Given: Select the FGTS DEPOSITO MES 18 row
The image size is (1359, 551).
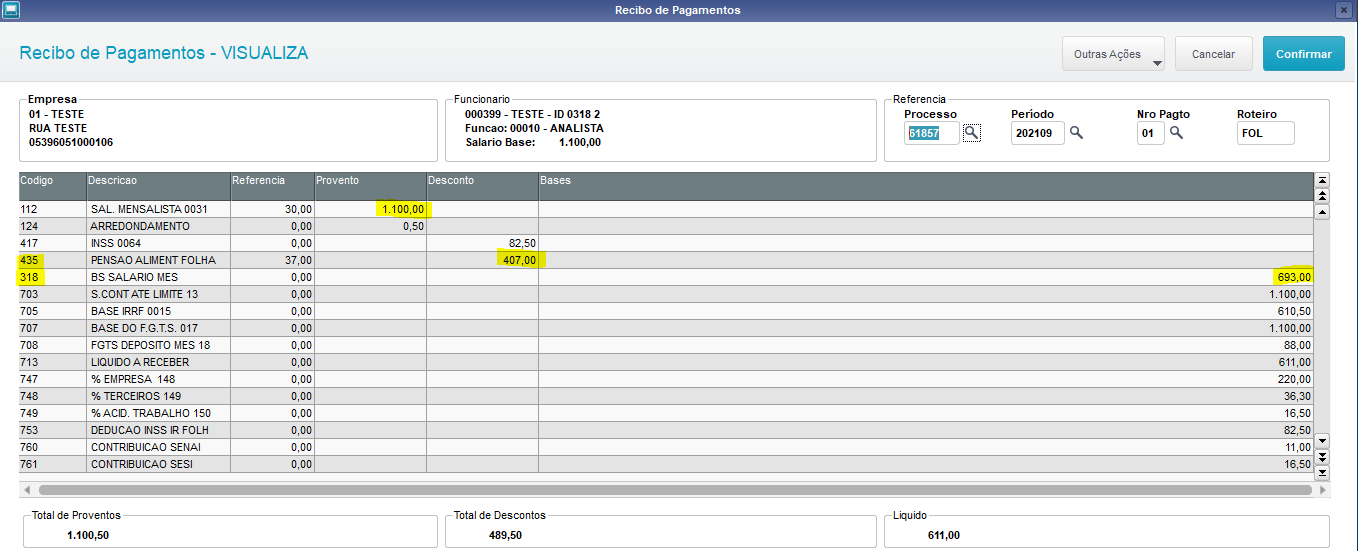Looking at the screenshot, I should coord(666,345).
